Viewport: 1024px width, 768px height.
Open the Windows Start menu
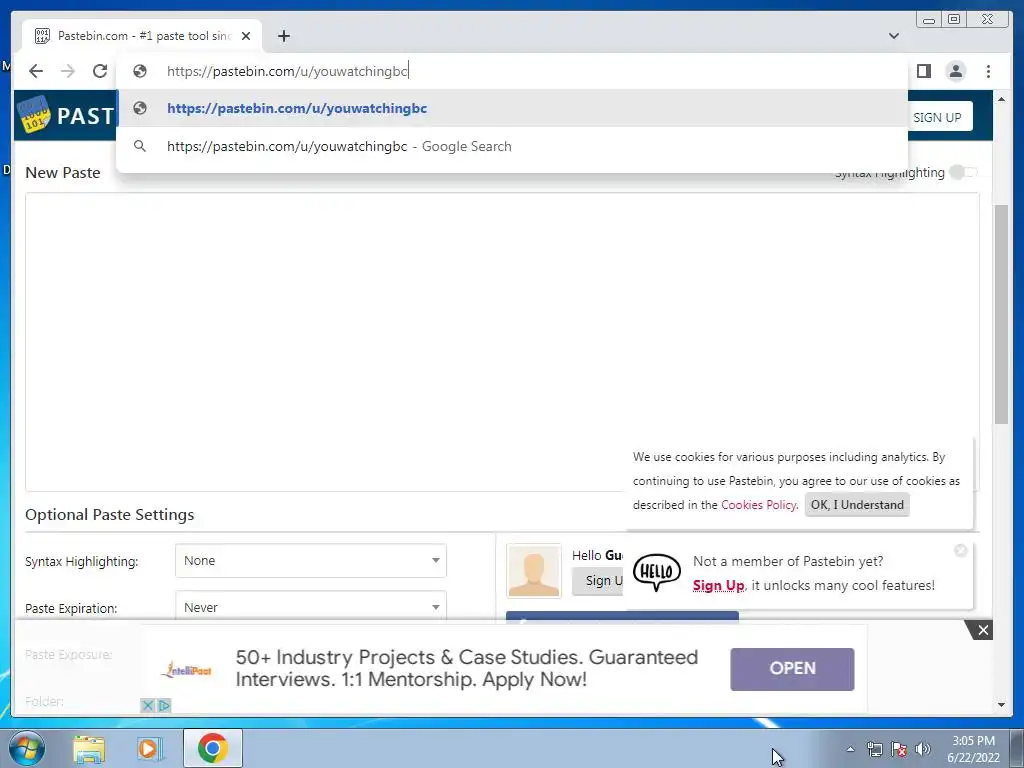tap(26, 748)
